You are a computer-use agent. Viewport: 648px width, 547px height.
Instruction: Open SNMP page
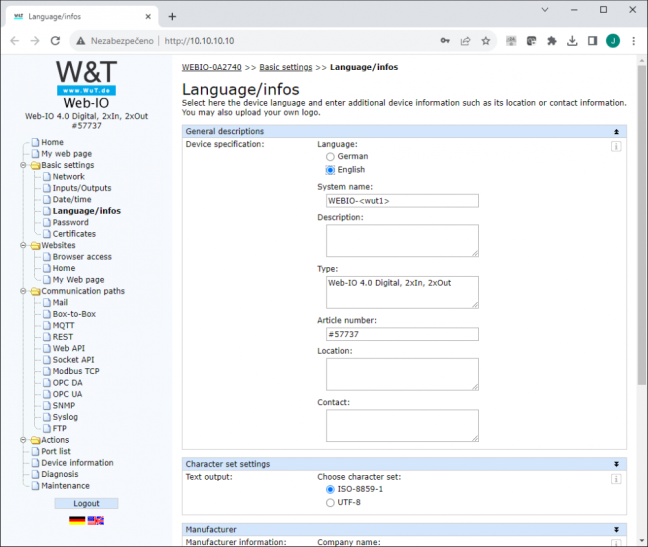click(64, 405)
